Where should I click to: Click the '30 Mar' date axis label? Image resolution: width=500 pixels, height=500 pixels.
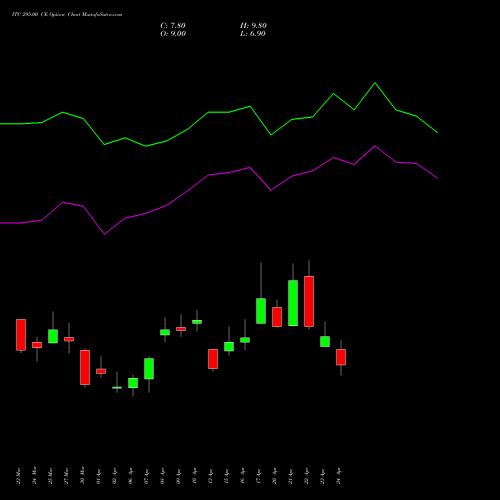click(82, 475)
